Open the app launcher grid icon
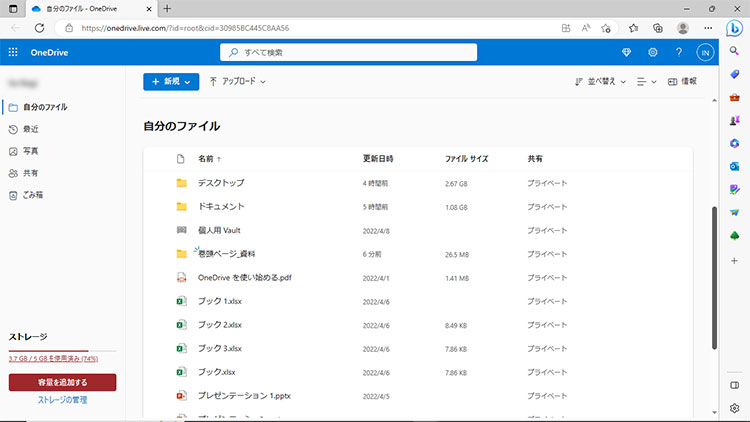 13,52
